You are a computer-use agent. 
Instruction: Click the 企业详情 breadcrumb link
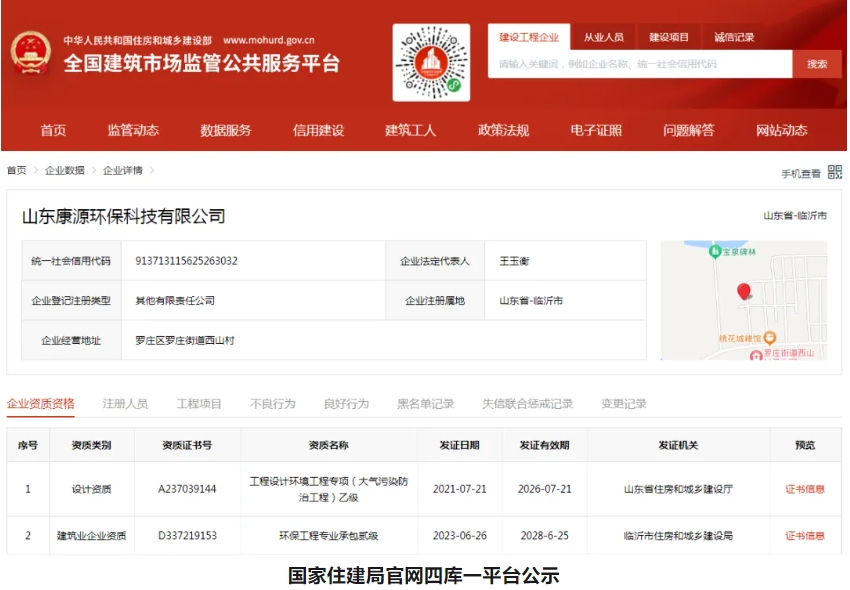pyautogui.click(x=123, y=170)
